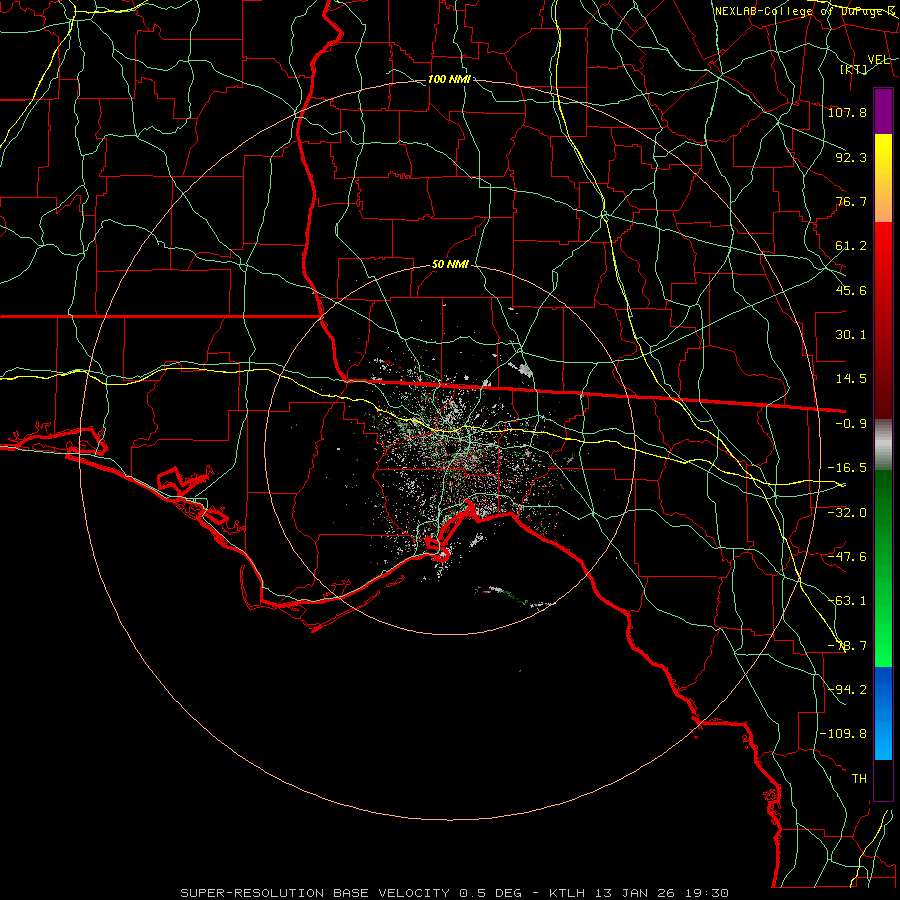Click the TH label at scale bottom

click(859, 779)
